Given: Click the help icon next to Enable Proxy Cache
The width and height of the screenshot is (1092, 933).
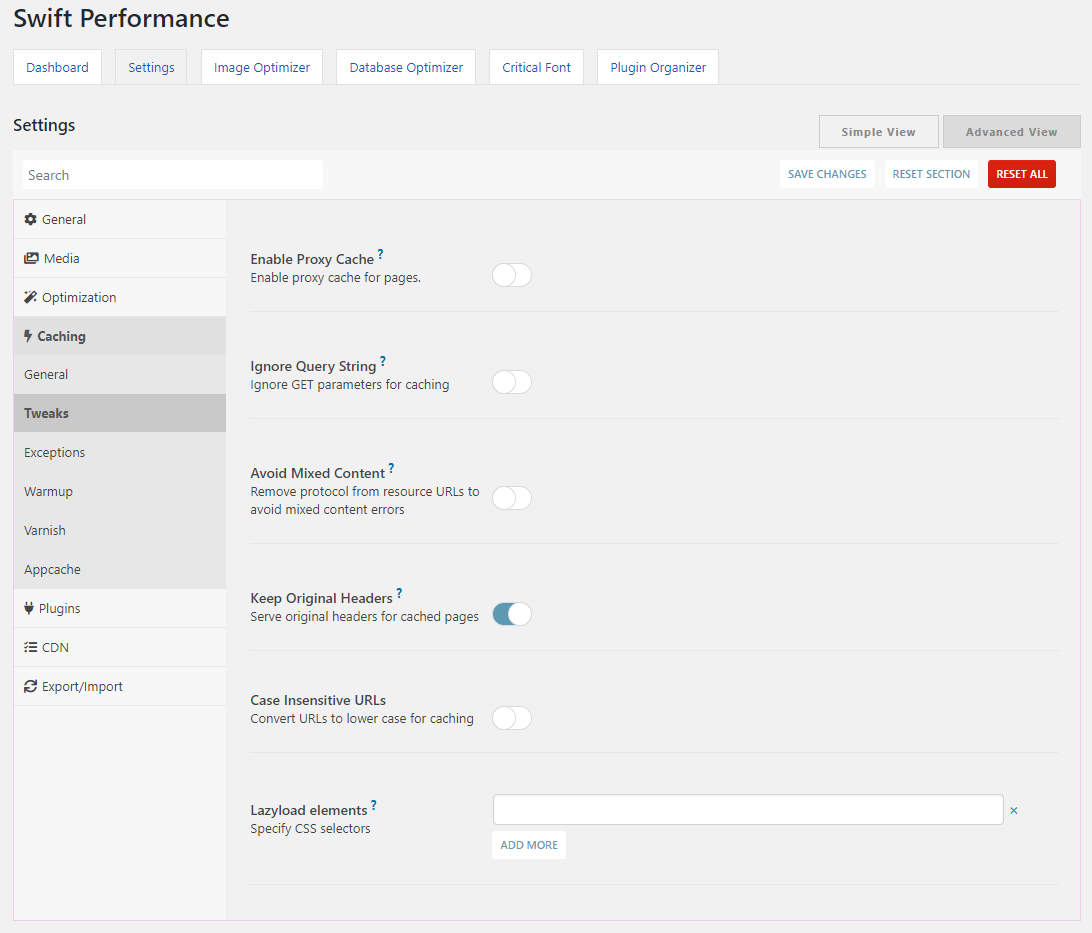Looking at the screenshot, I should point(380,254).
